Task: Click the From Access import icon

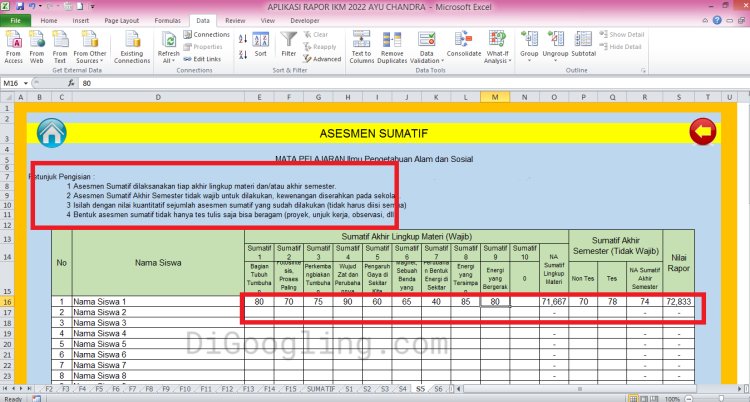Action: tap(14, 45)
